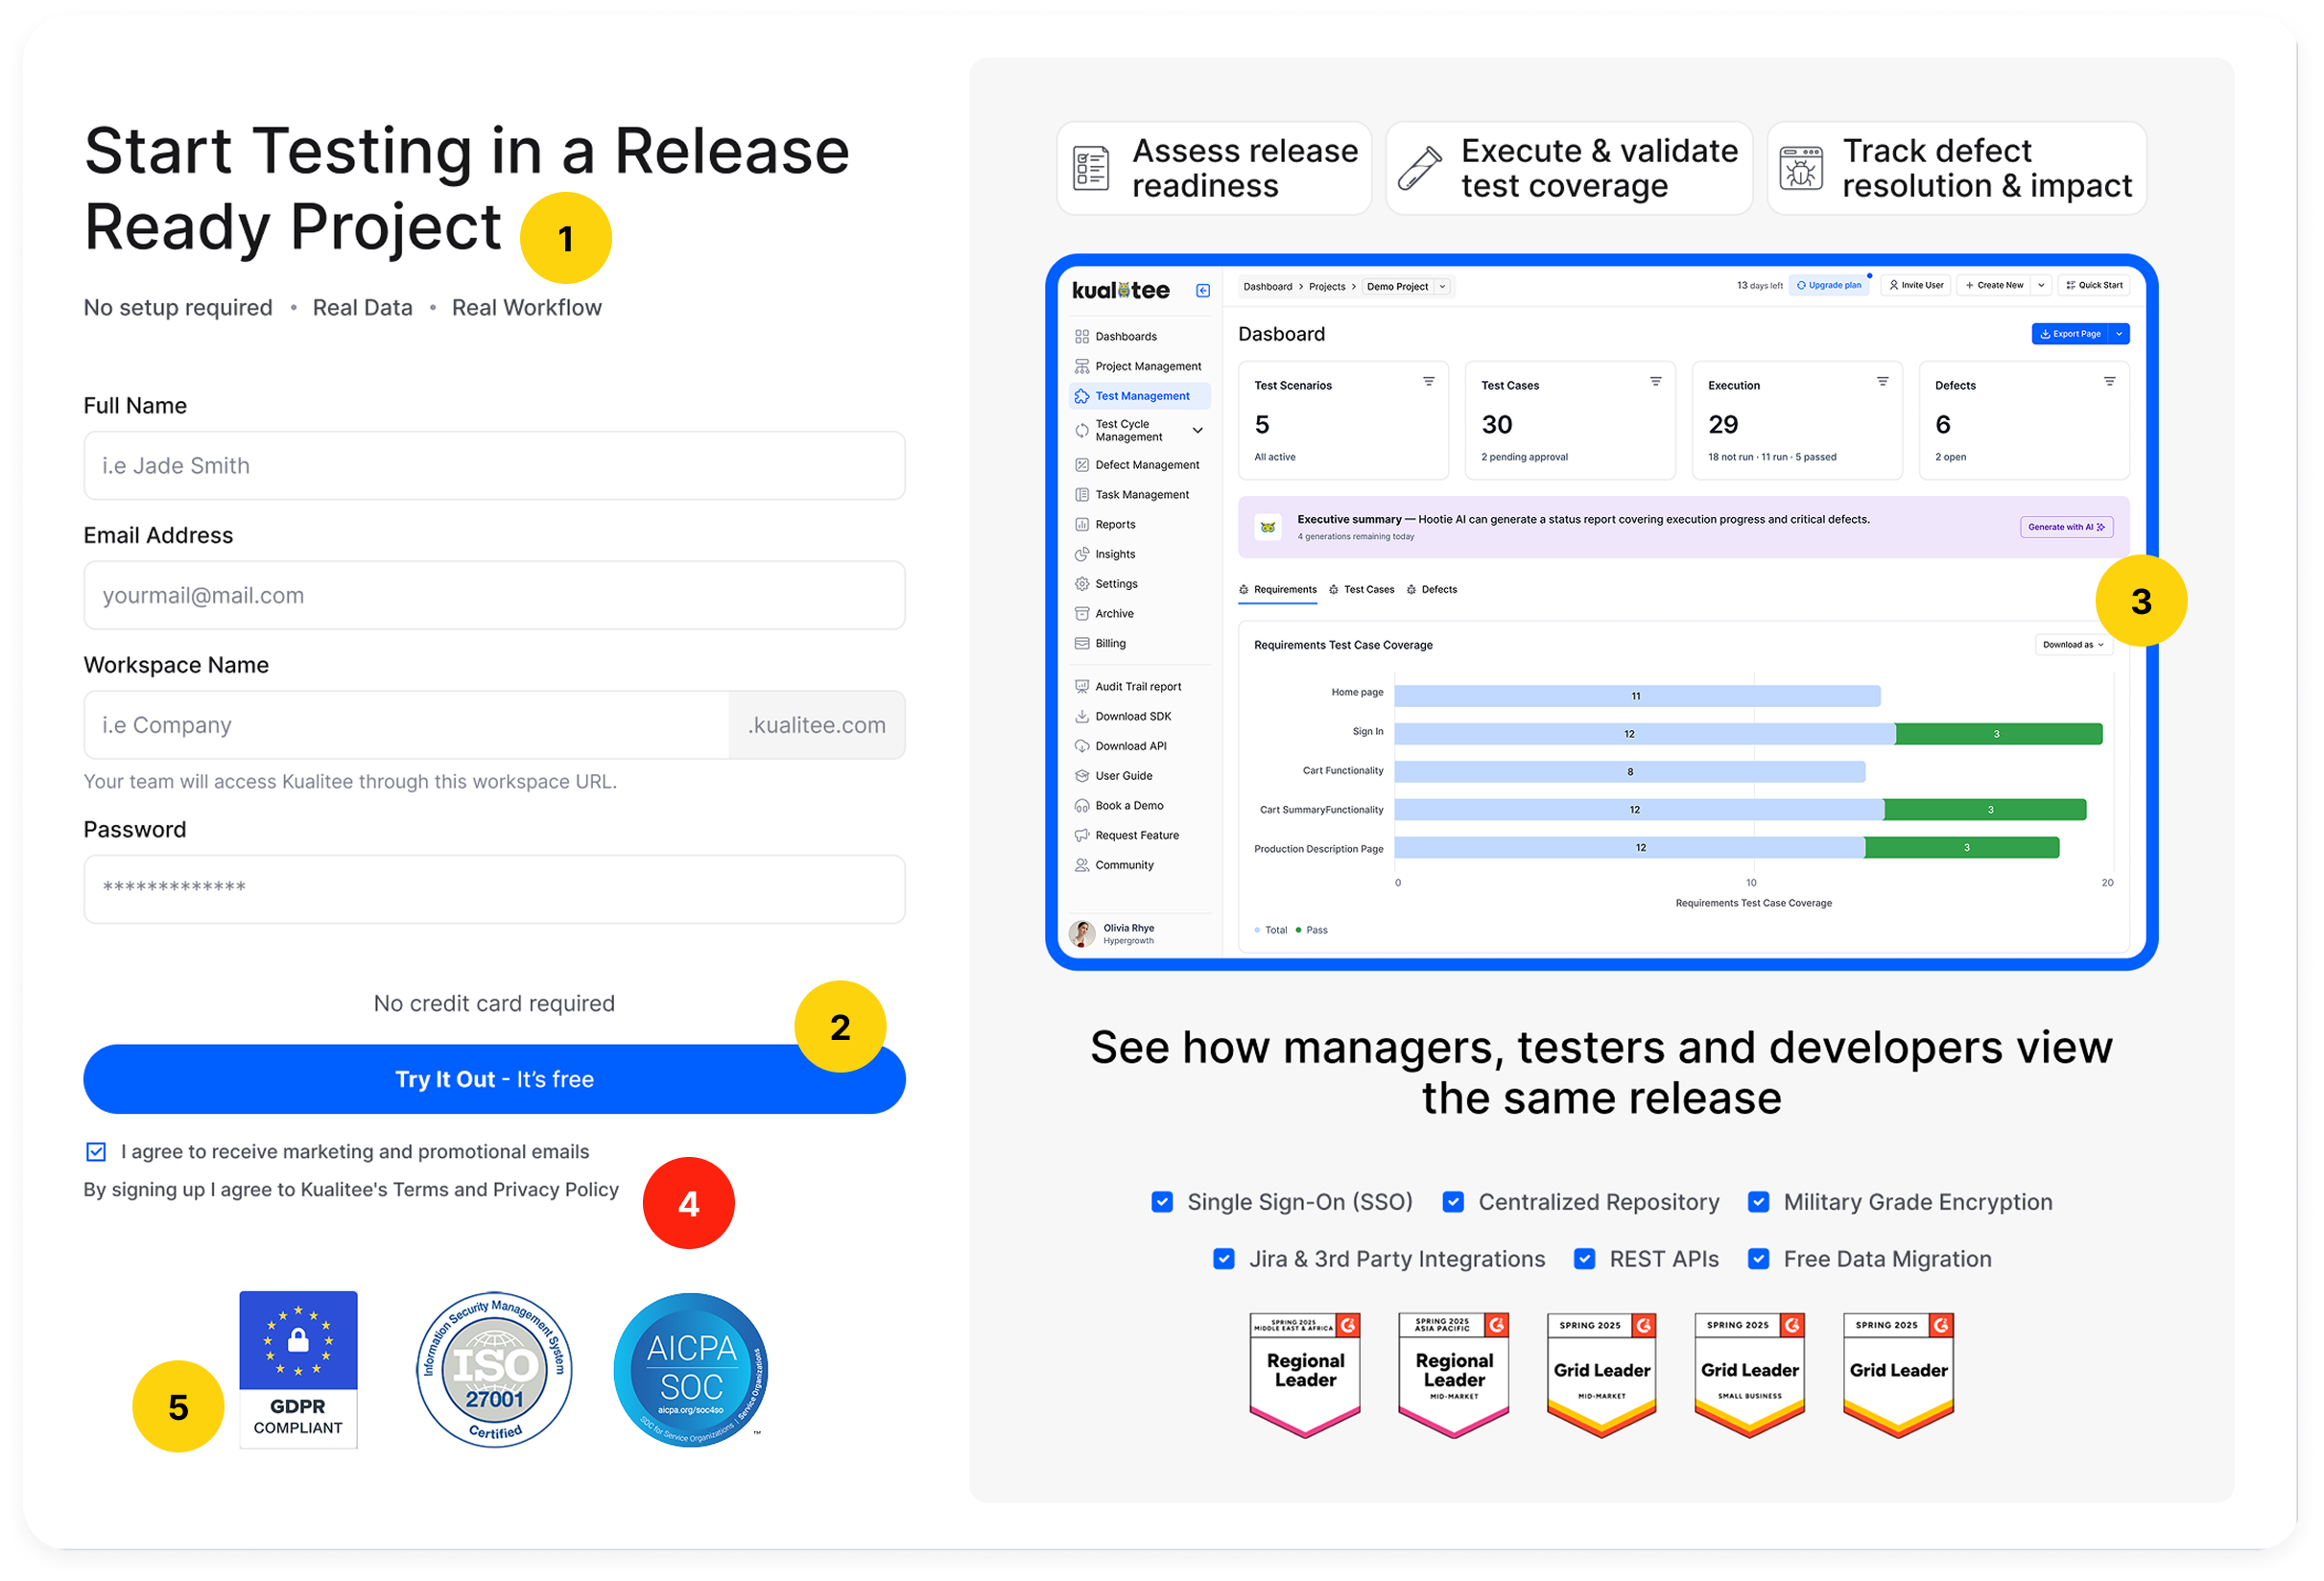The width and height of the screenshot is (2324, 1581).
Task: Collapse the sidebar using the icon beside kualitee logo
Action: click(x=1203, y=291)
